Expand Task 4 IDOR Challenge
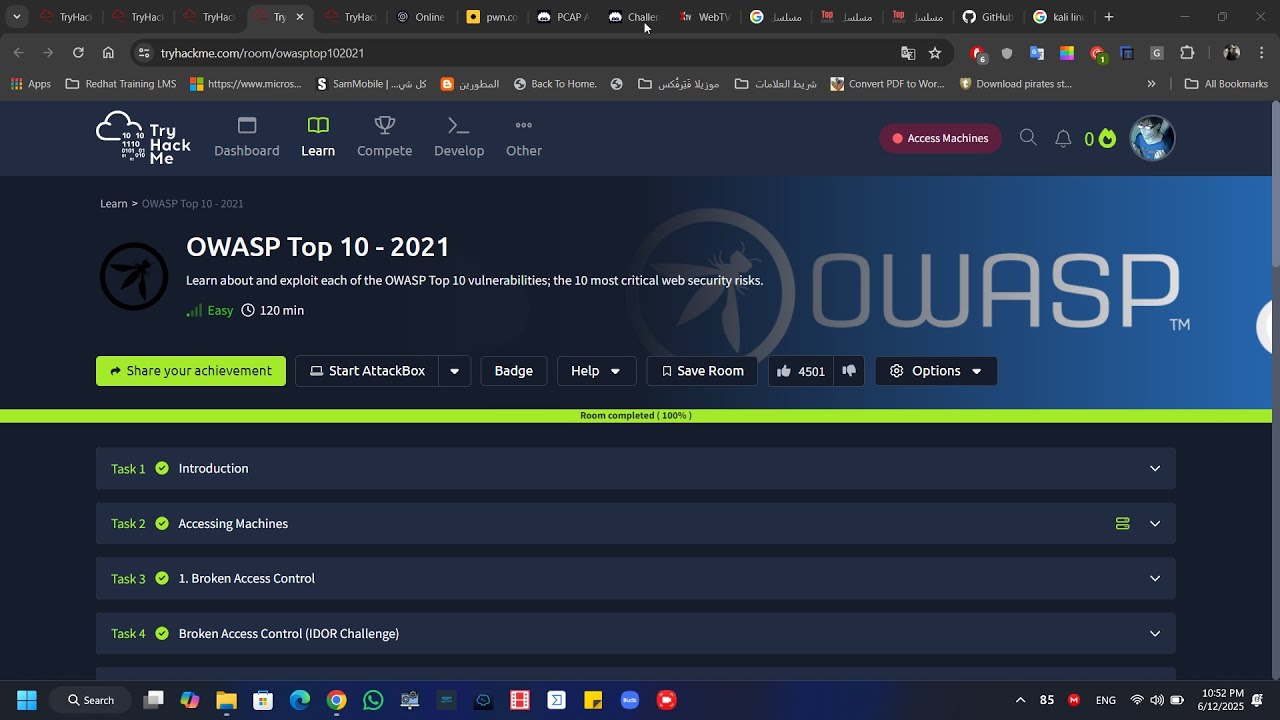Viewport: 1280px width, 720px height. coord(636,634)
